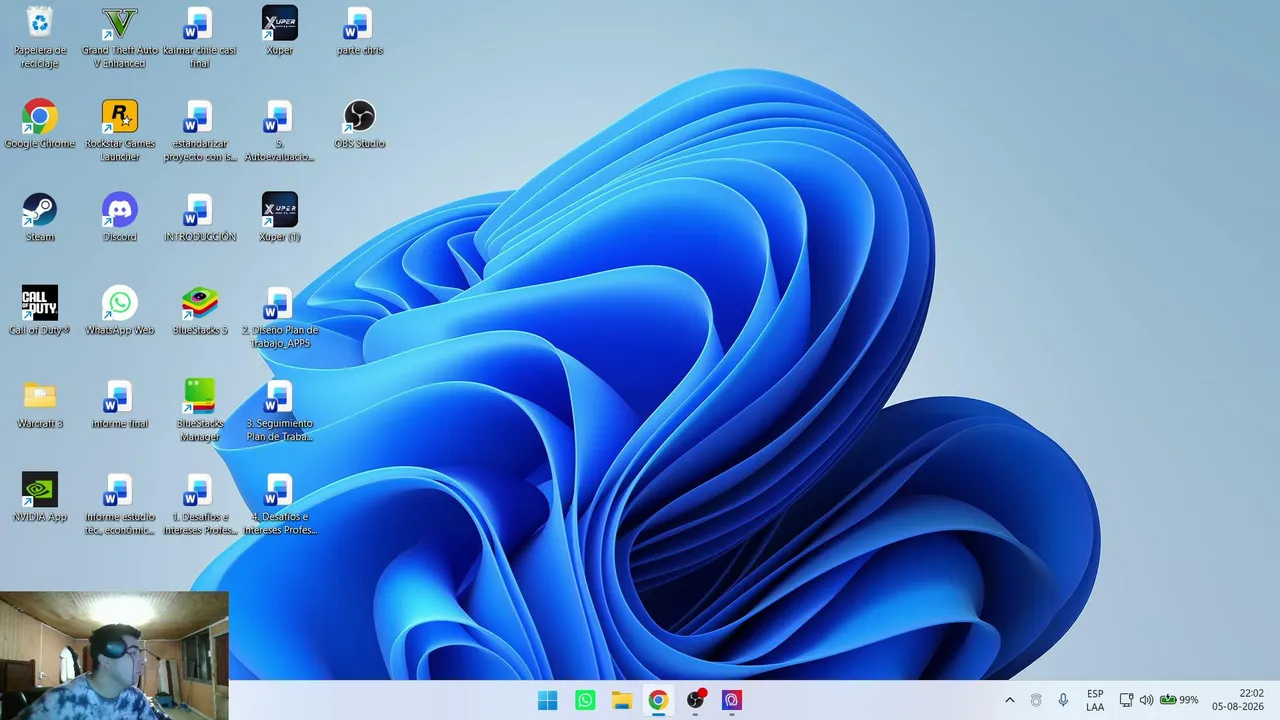The height and width of the screenshot is (720, 1280).
Task: Switch to OBS Studio in the taskbar
Action: 695,700
